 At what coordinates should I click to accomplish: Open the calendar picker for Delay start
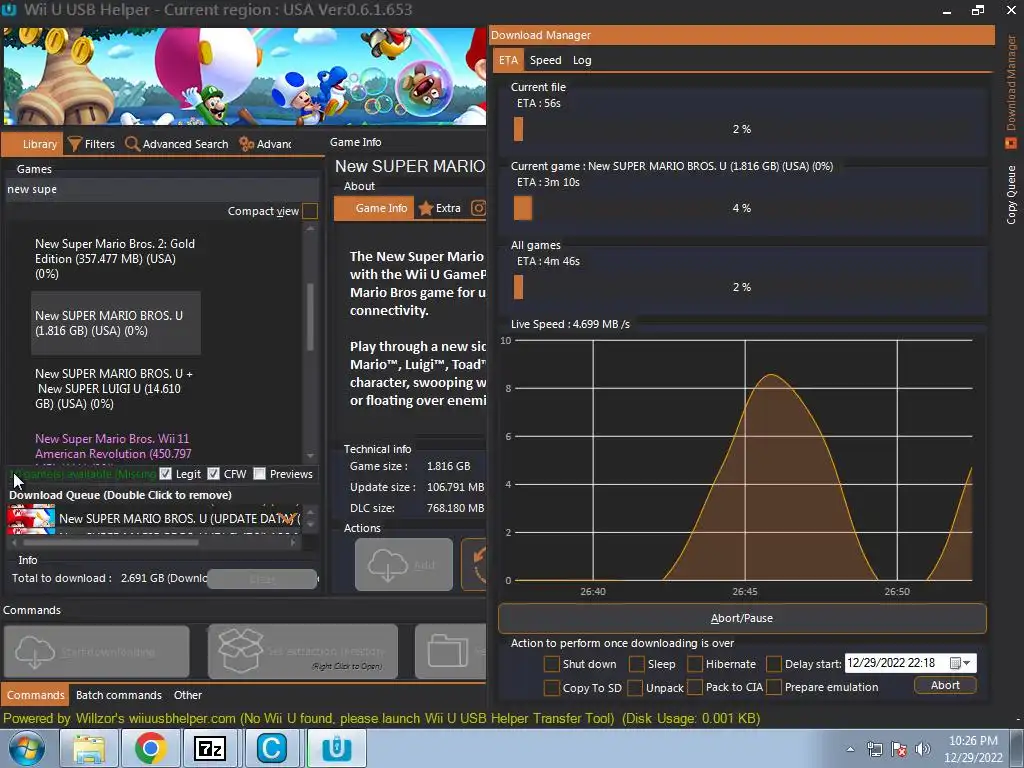pos(955,663)
